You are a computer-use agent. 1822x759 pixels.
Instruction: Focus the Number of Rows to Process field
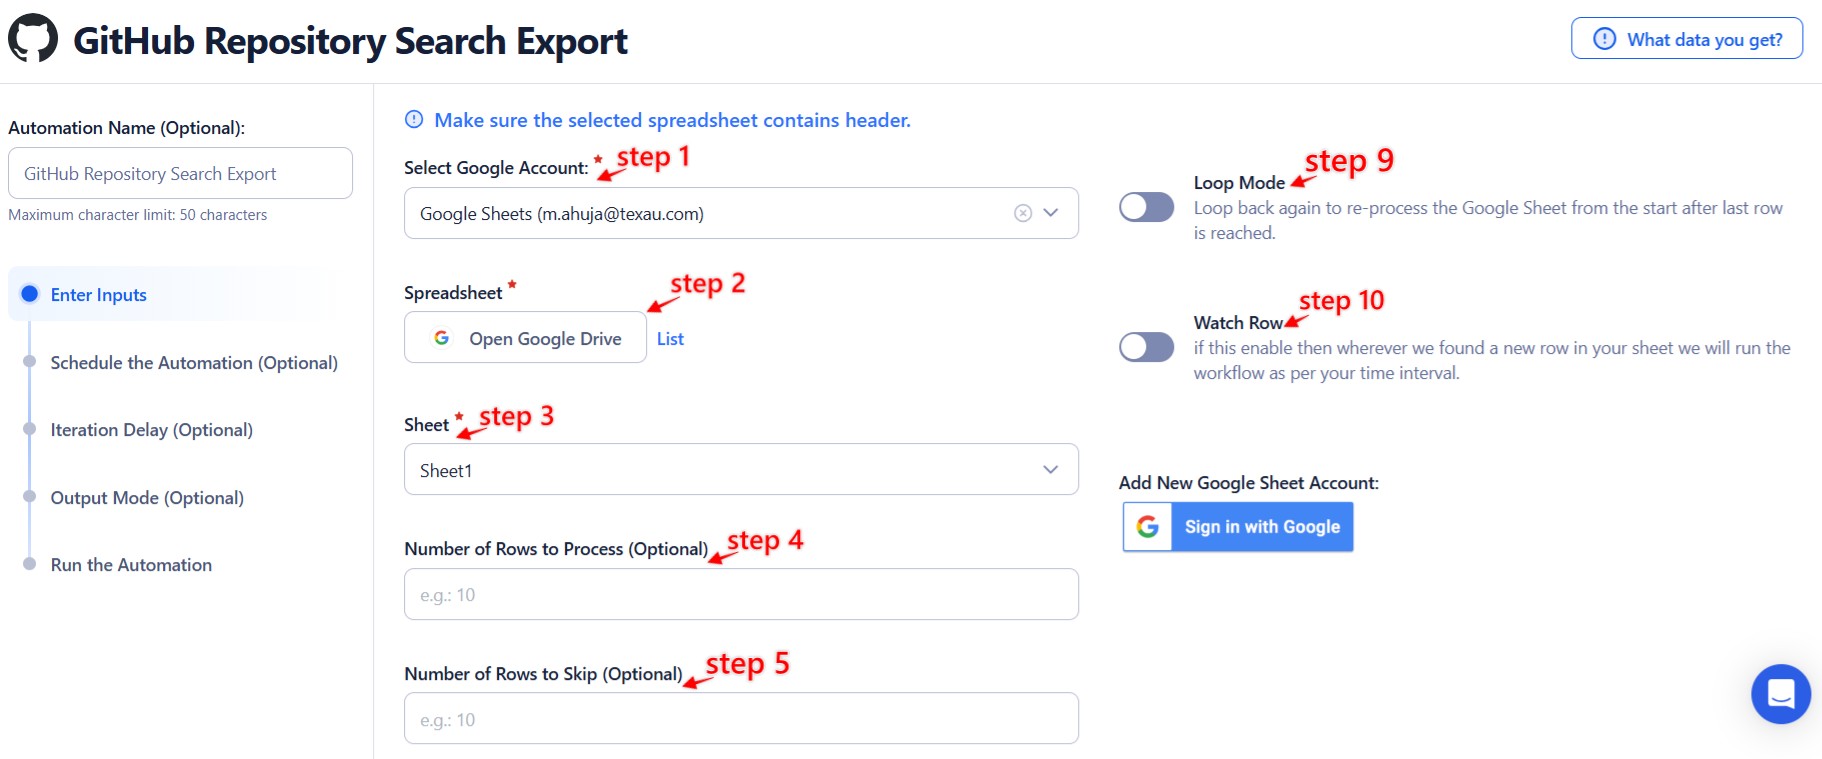(x=740, y=595)
